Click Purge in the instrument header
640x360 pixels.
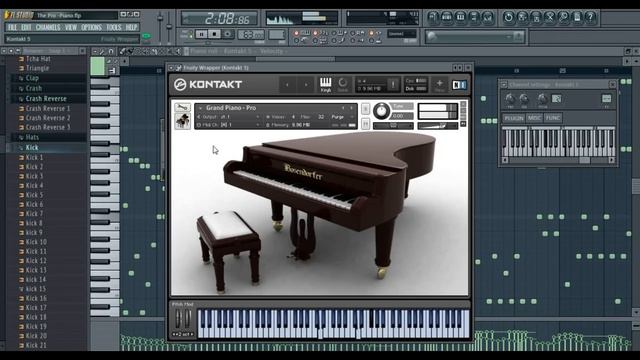pyautogui.click(x=337, y=117)
